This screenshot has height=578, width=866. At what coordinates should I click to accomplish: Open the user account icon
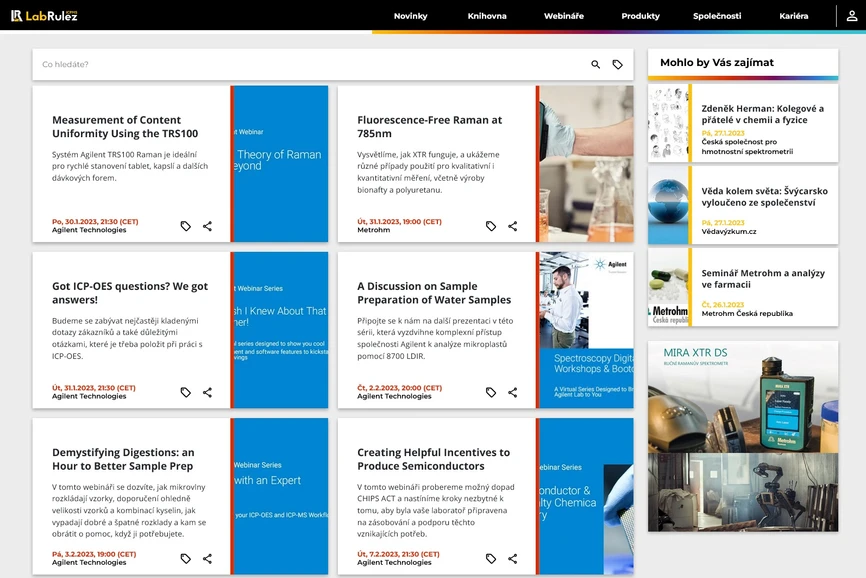click(x=852, y=16)
